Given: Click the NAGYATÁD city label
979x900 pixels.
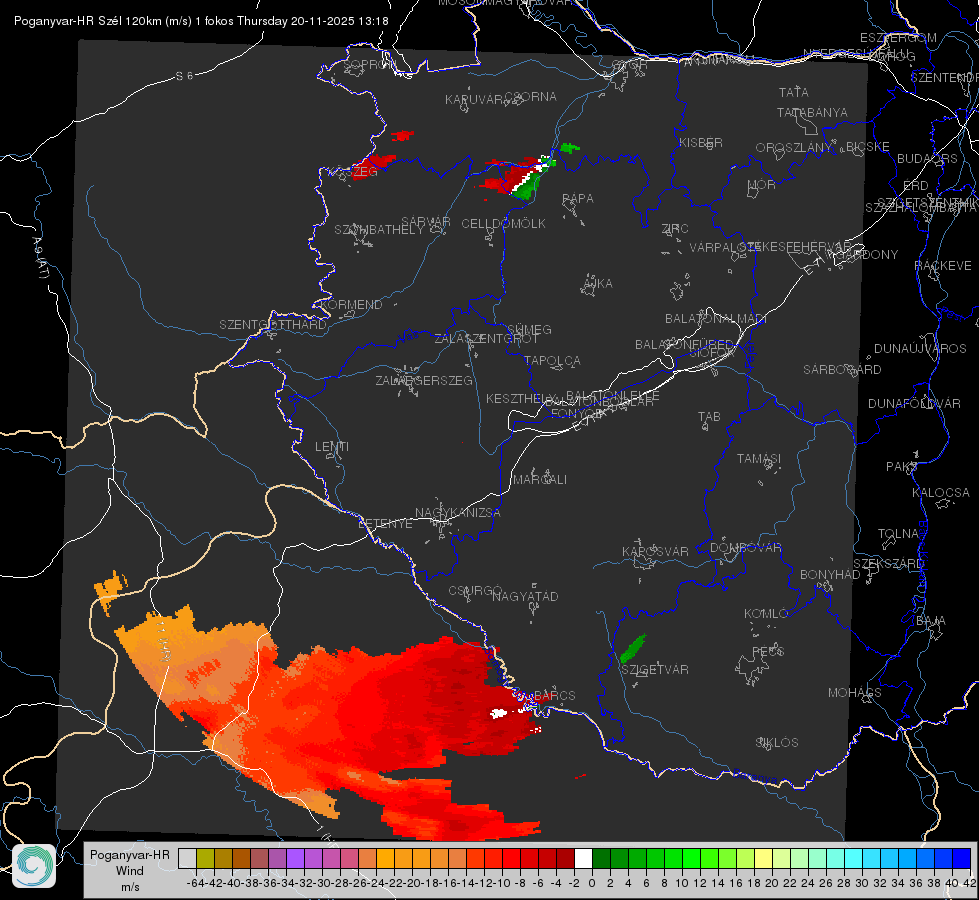Looking at the screenshot, I should (x=525, y=596).
